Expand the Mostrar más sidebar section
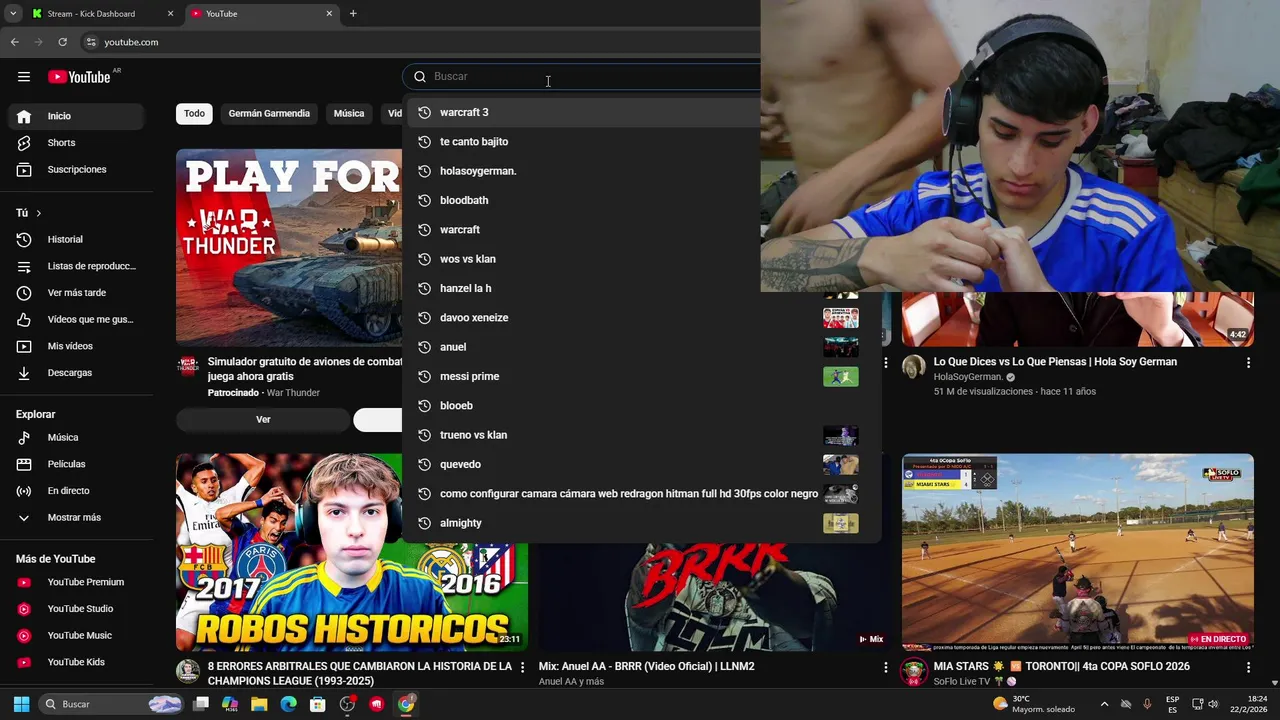This screenshot has height=720, width=1280. pos(76,517)
